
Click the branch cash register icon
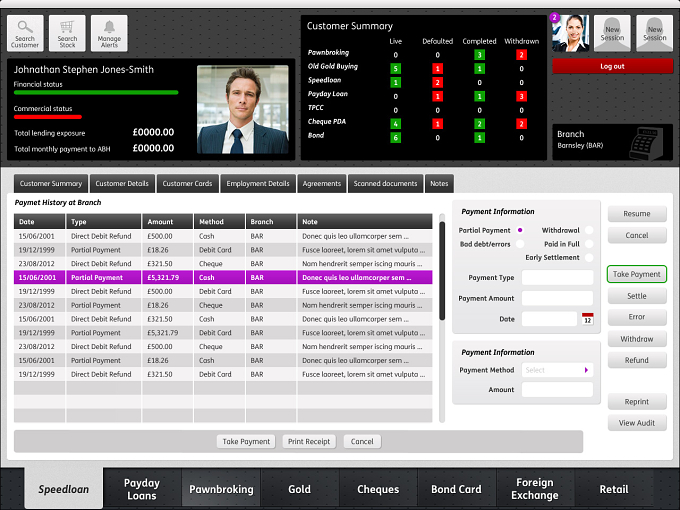(x=647, y=144)
